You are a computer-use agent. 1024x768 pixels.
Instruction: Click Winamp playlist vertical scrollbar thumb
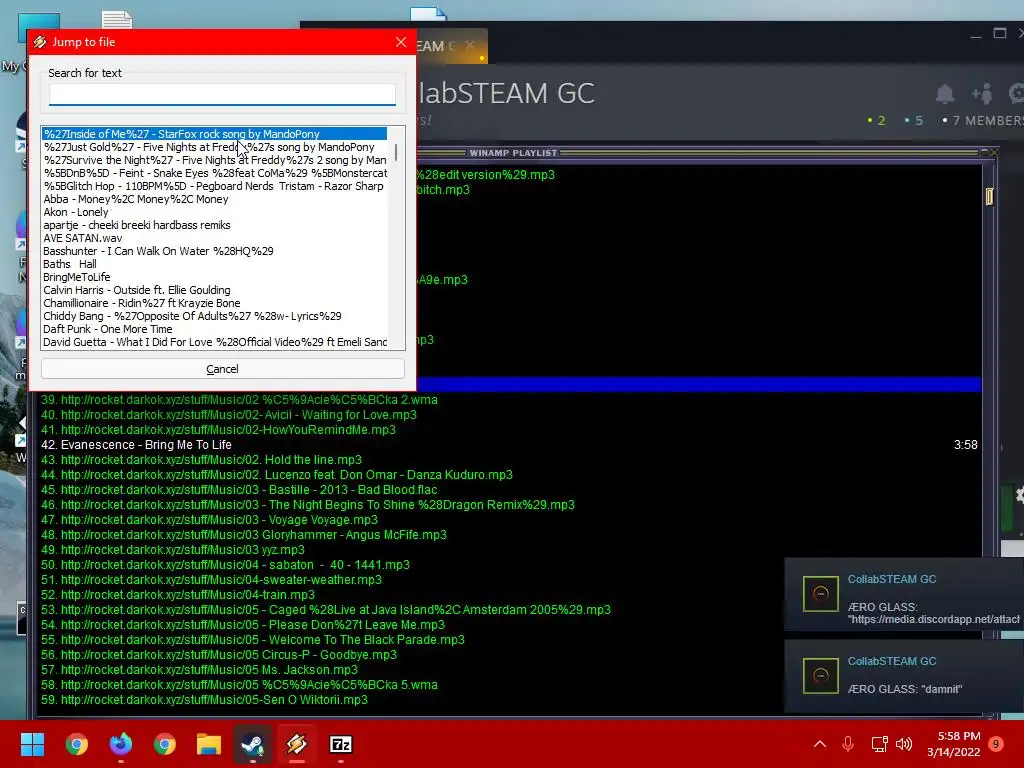tap(989, 197)
